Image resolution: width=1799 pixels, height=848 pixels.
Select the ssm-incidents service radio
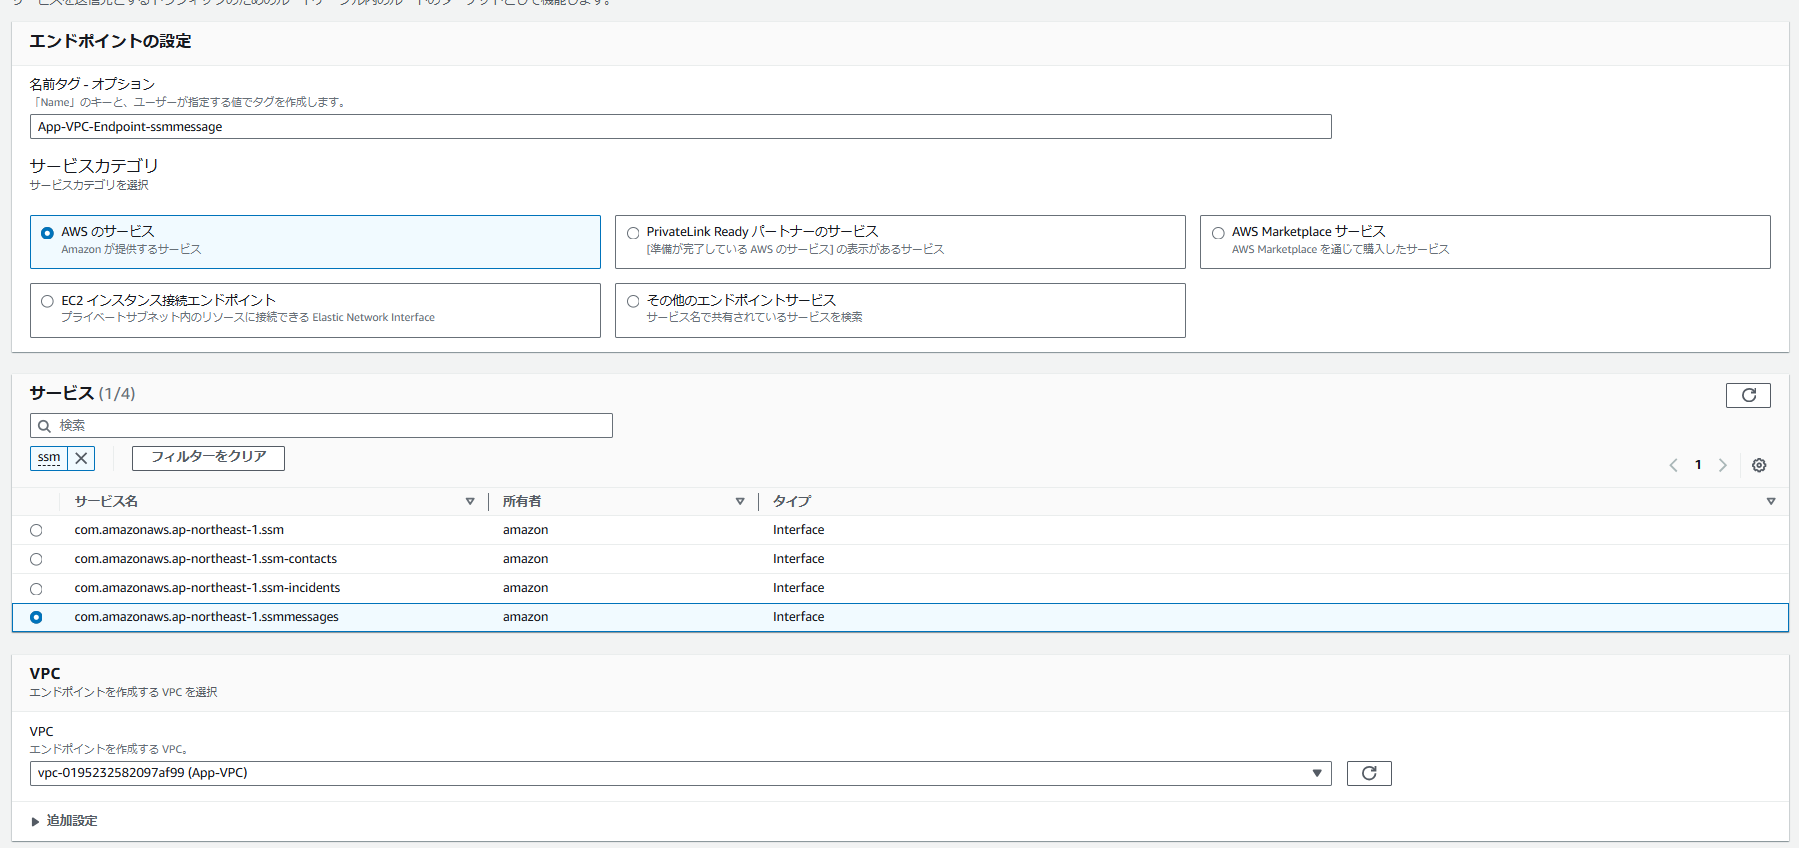coord(36,589)
